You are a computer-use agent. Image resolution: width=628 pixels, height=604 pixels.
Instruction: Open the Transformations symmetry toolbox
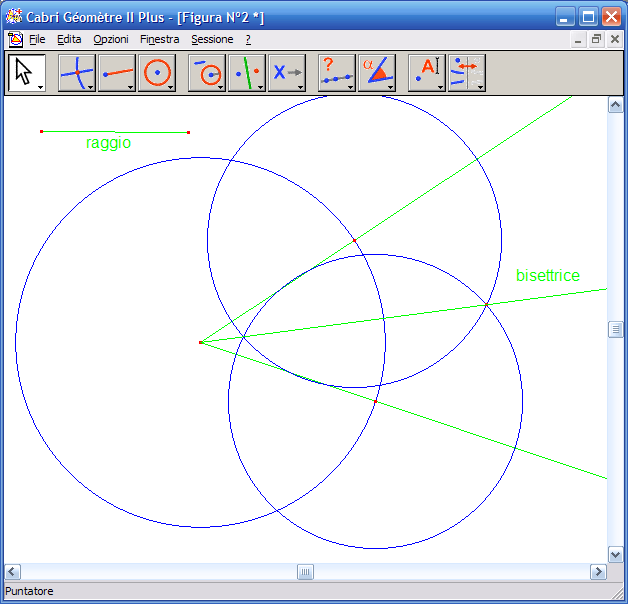pos(247,73)
